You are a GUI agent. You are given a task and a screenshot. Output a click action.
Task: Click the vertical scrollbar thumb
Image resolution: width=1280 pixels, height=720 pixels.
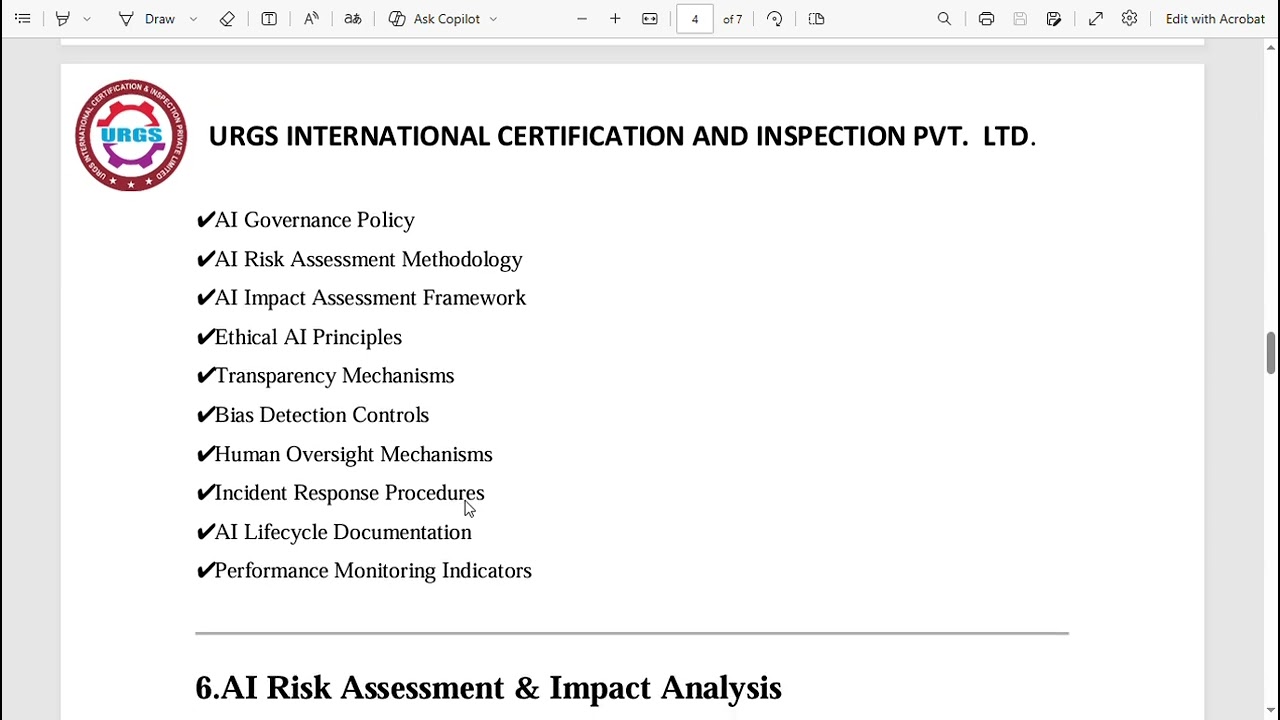pos(1271,353)
